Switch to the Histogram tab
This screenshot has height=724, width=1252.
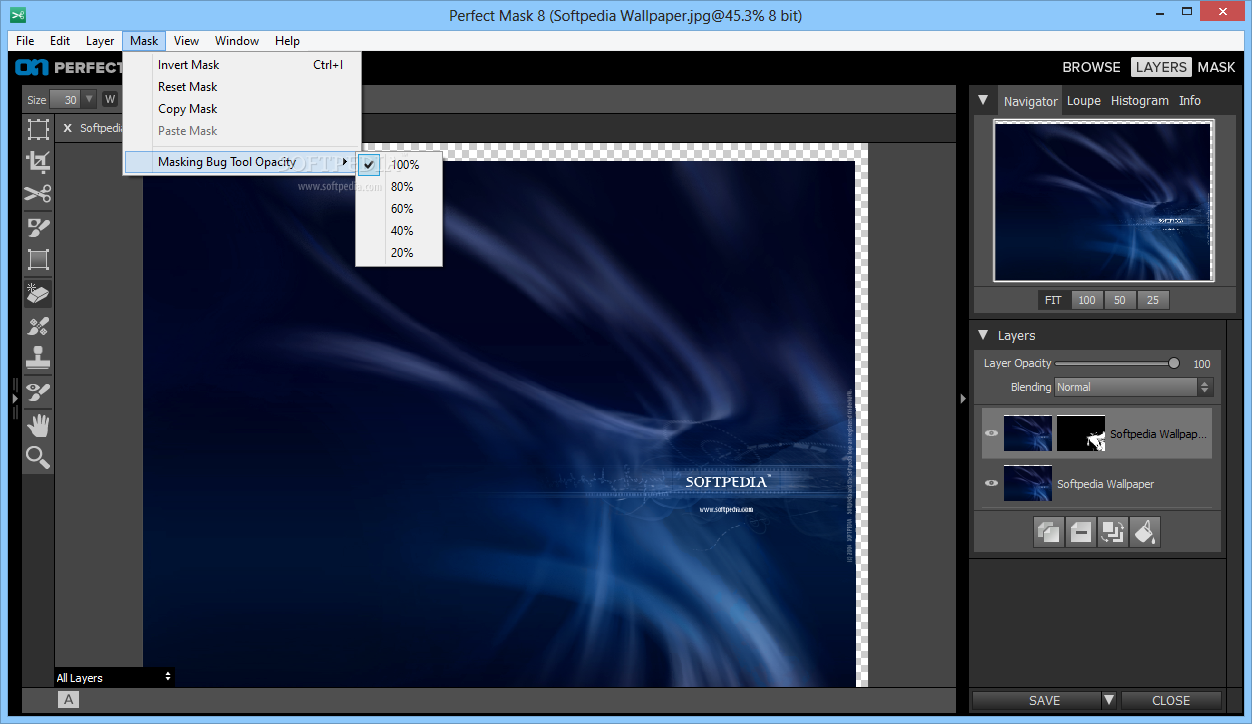(1139, 100)
